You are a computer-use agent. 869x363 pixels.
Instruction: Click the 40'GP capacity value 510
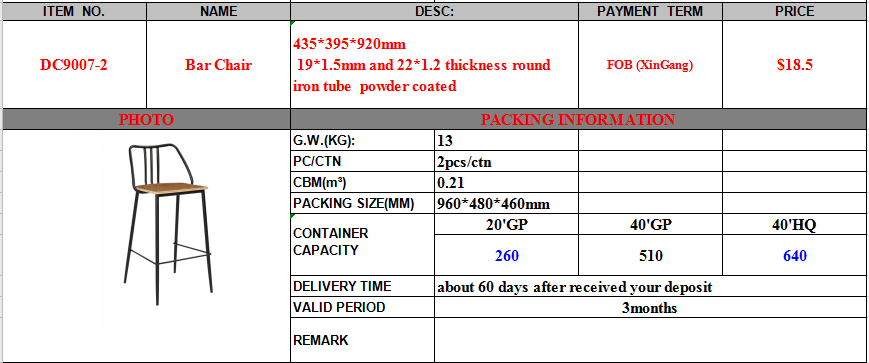(651, 255)
